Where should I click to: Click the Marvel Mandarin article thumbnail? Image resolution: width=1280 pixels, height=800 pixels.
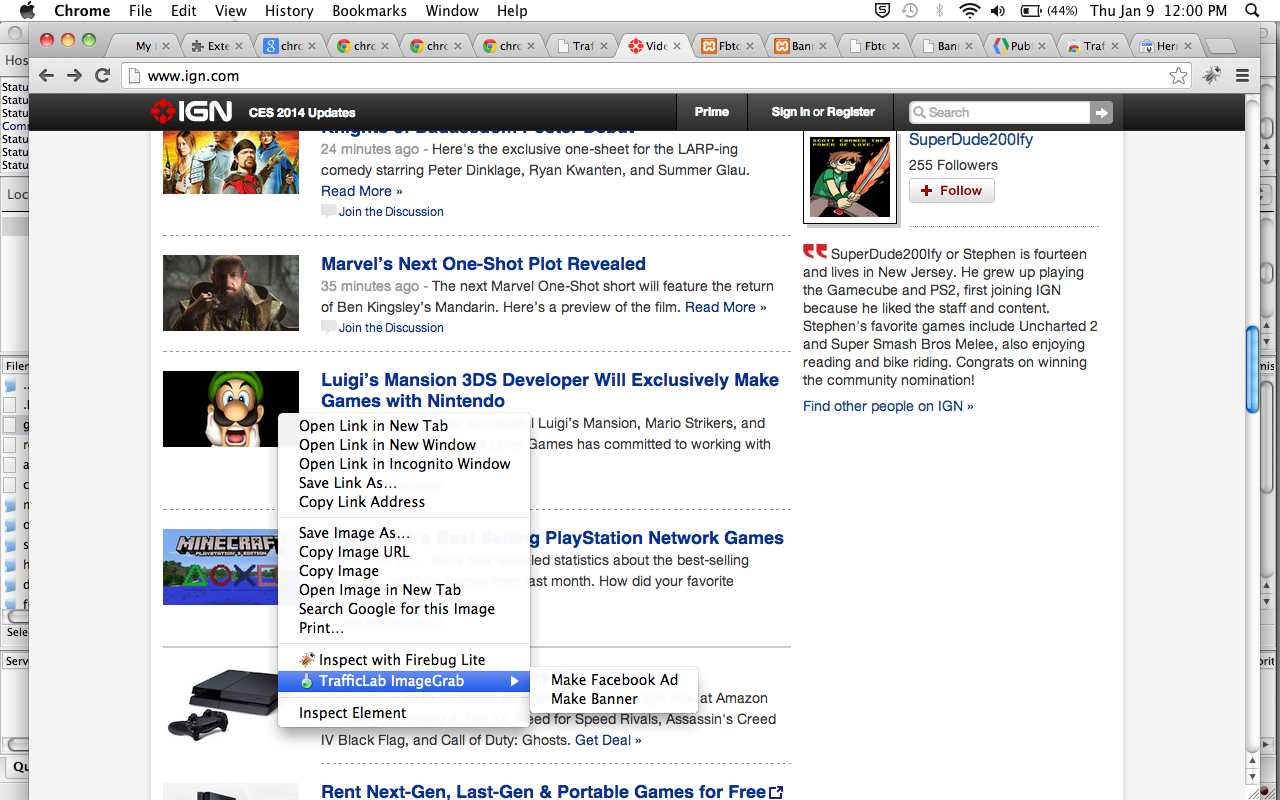tap(231, 293)
